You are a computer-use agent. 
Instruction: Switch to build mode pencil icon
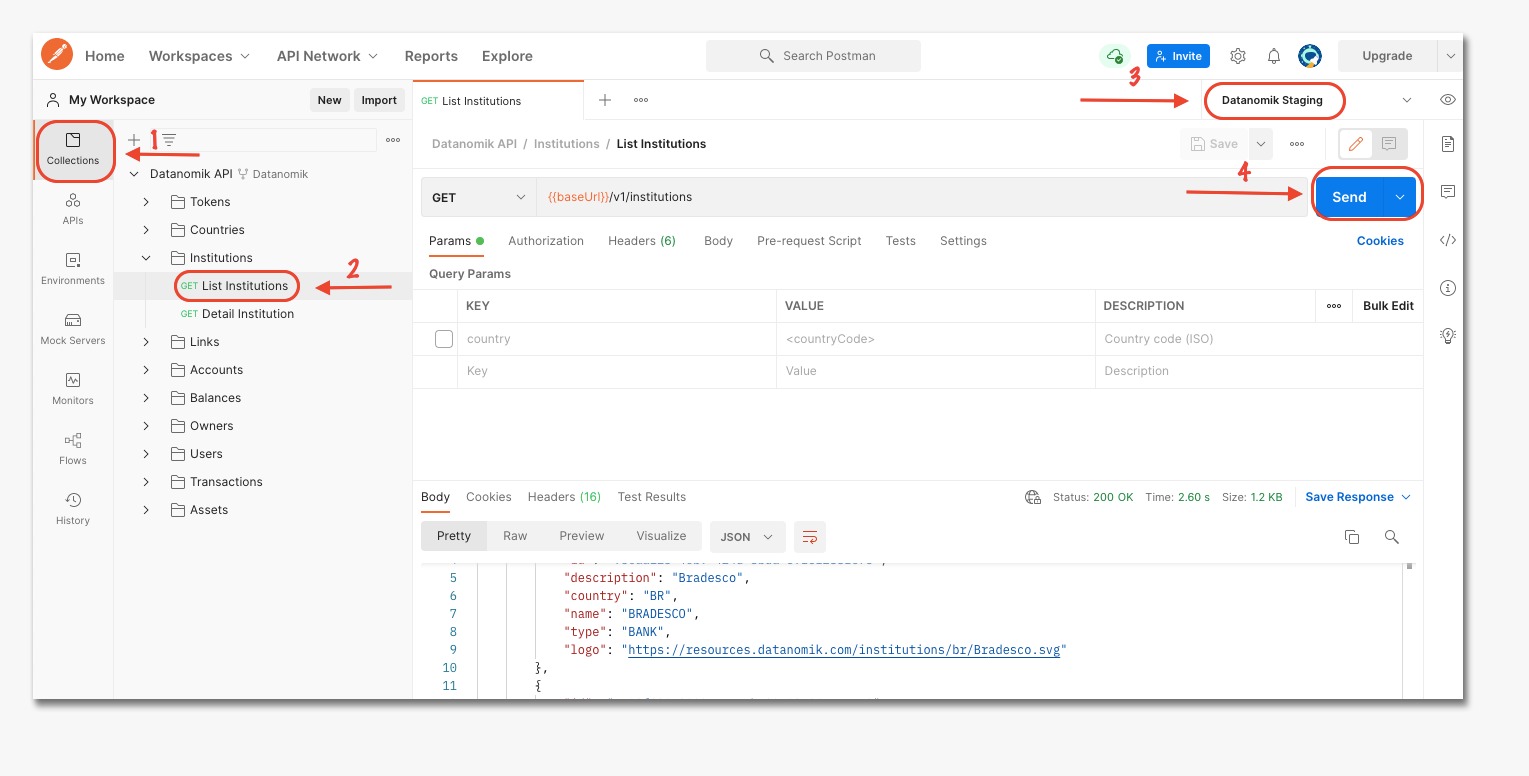1356,144
